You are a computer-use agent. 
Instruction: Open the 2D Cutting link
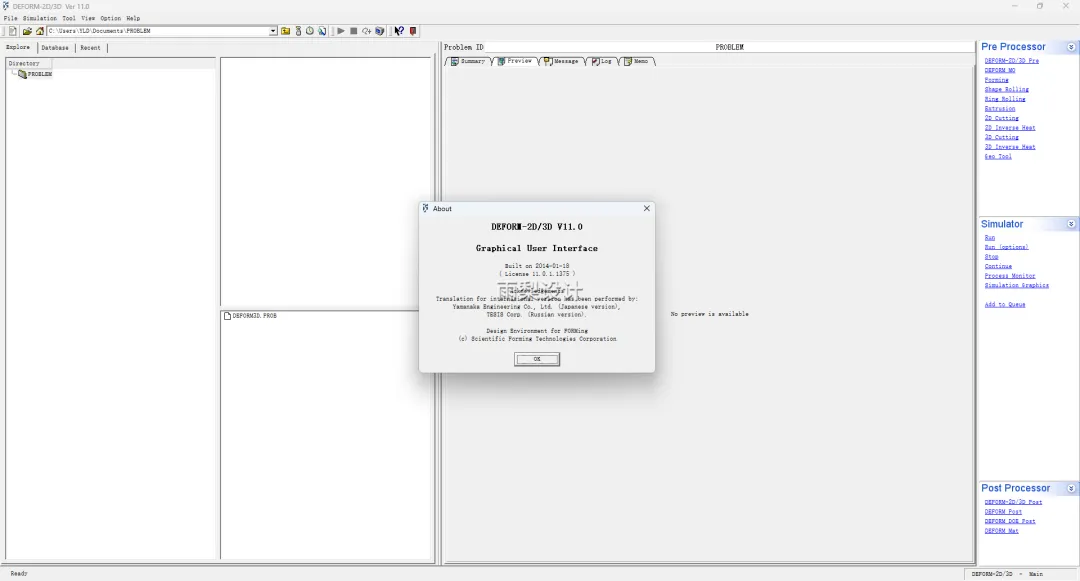[1001, 118]
